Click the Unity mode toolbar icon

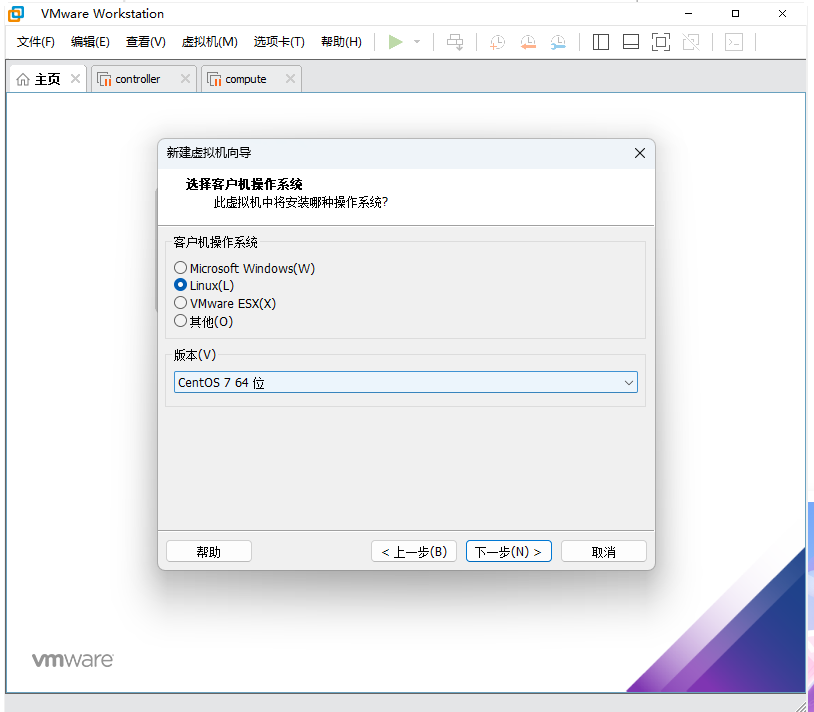pos(691,42)
